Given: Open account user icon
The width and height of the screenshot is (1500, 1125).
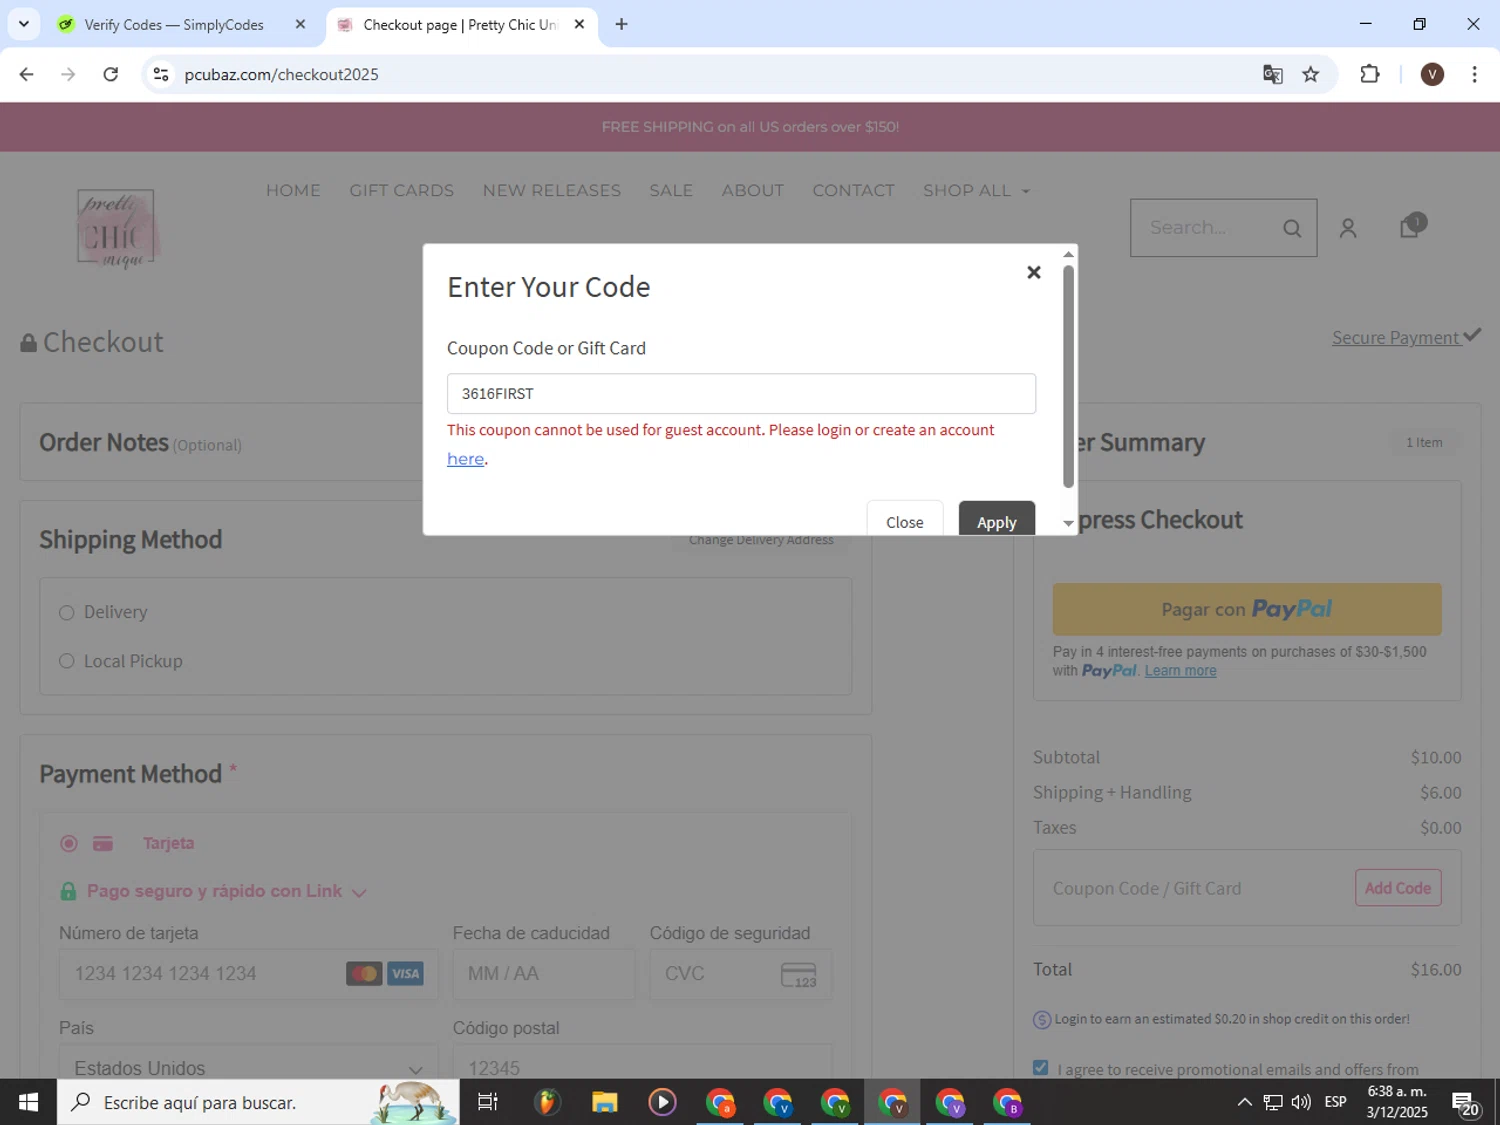Looking at the screenshot, I should (1348, 229).
